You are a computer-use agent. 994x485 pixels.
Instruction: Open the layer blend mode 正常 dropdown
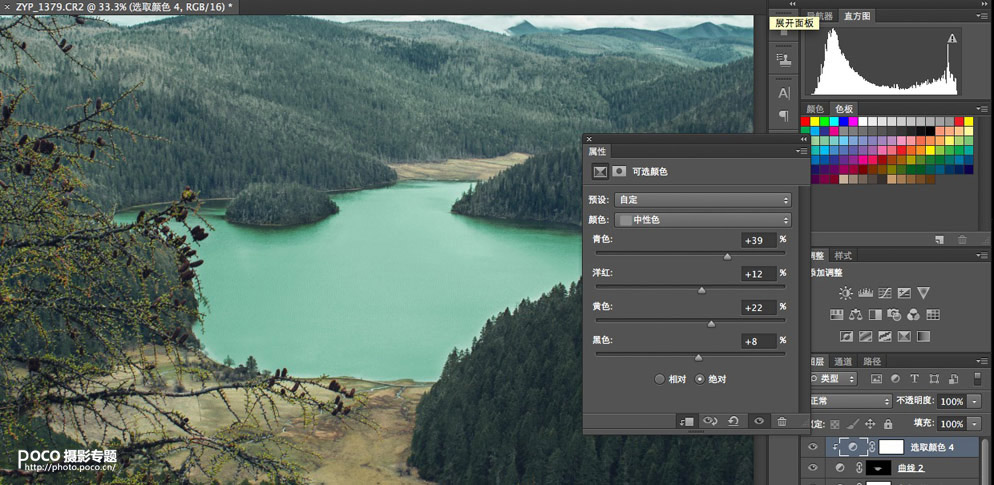pos(850,401)
